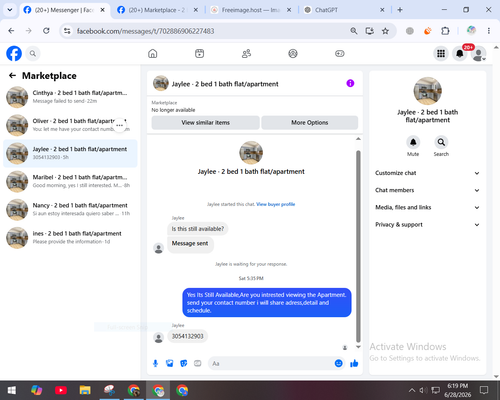Screen dimensions: 500x400
Task: Expand the Privacy & support section
Action: click(x=427, y=225)
